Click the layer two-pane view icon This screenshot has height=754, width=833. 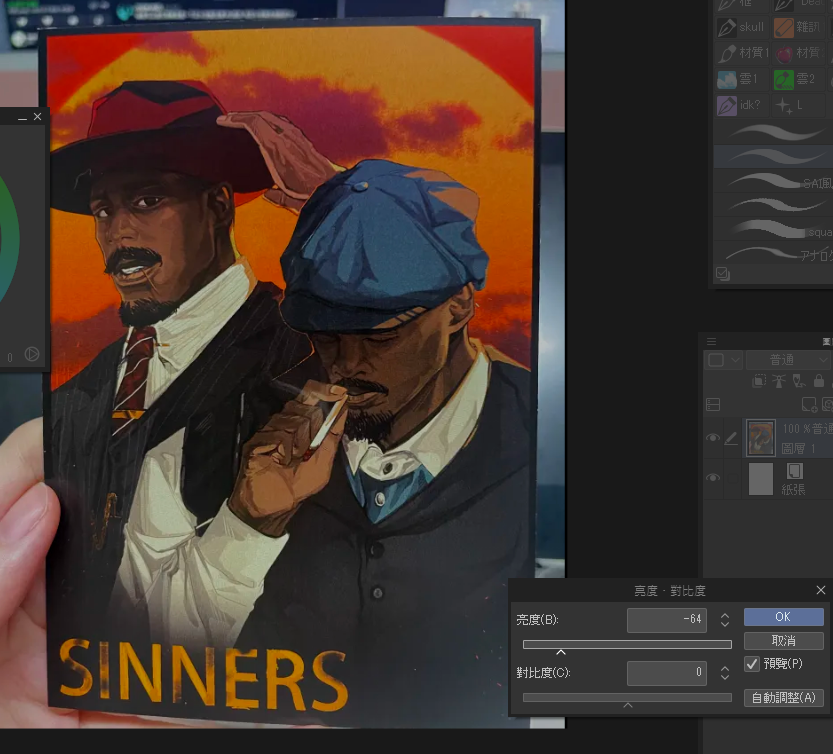pos(713,405)
